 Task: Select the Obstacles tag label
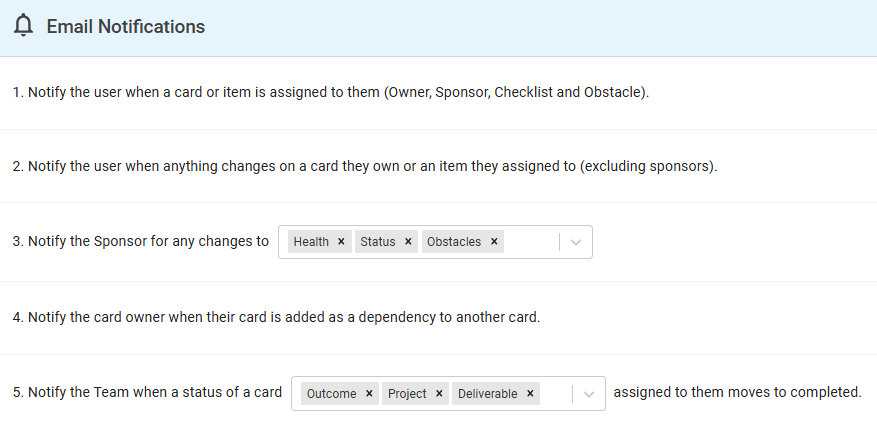coord(454,242)
